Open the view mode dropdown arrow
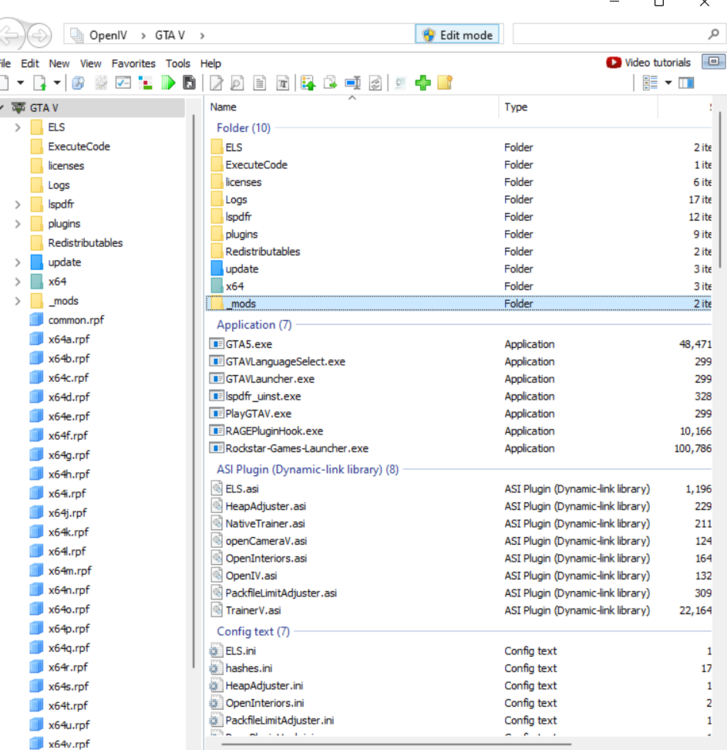This screenshot has width=727, height=750. click(668, 83)
